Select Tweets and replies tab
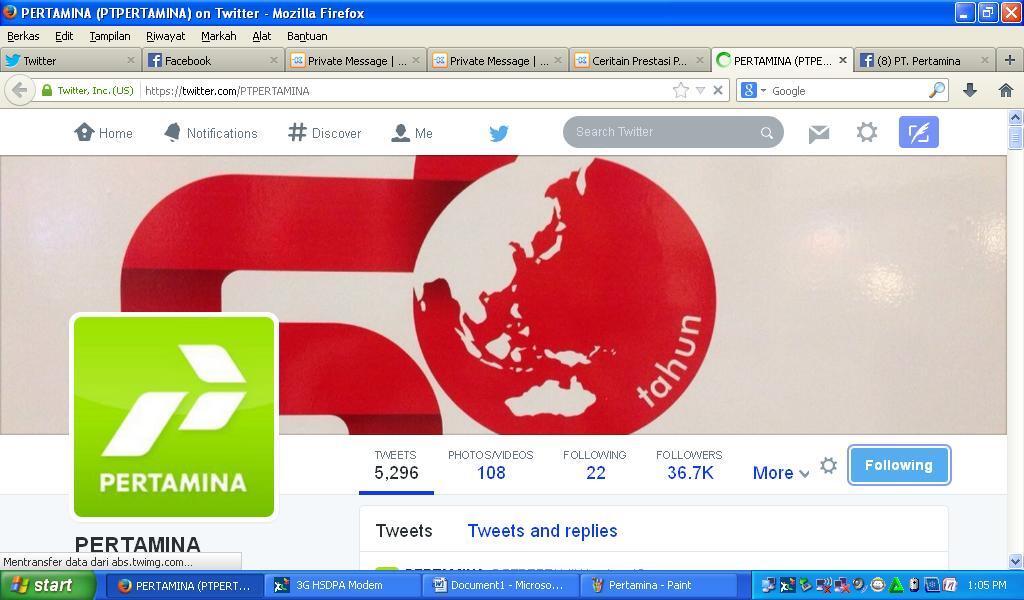 pyautogui.click(x=542, y=531)
